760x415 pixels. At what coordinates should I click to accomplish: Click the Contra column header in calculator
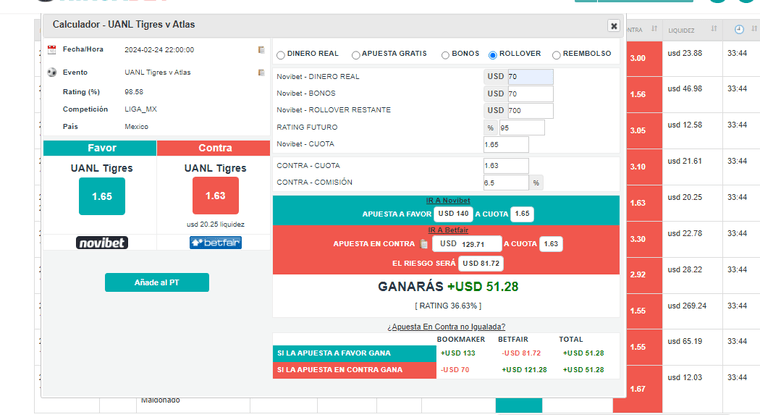[213, 148]
